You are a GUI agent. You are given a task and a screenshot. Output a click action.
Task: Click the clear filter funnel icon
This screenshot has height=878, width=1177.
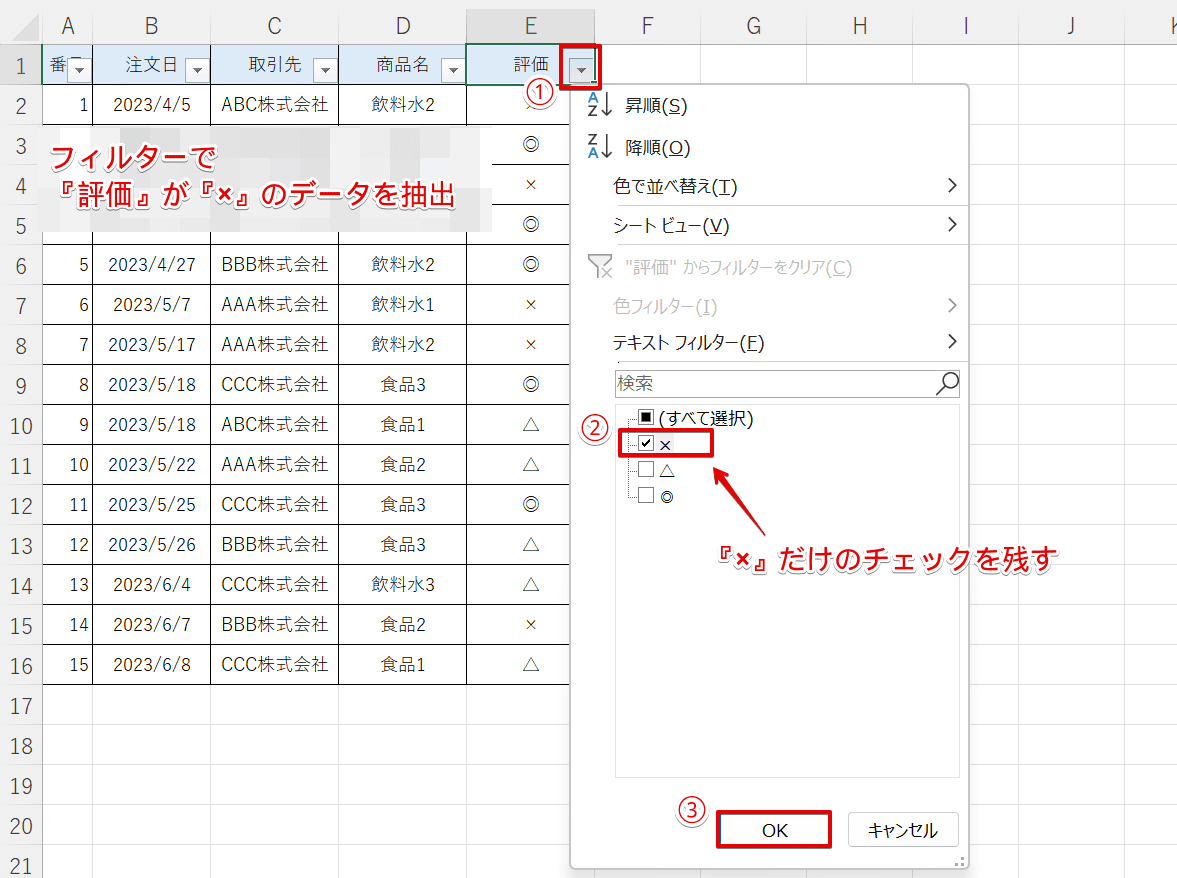599,267
